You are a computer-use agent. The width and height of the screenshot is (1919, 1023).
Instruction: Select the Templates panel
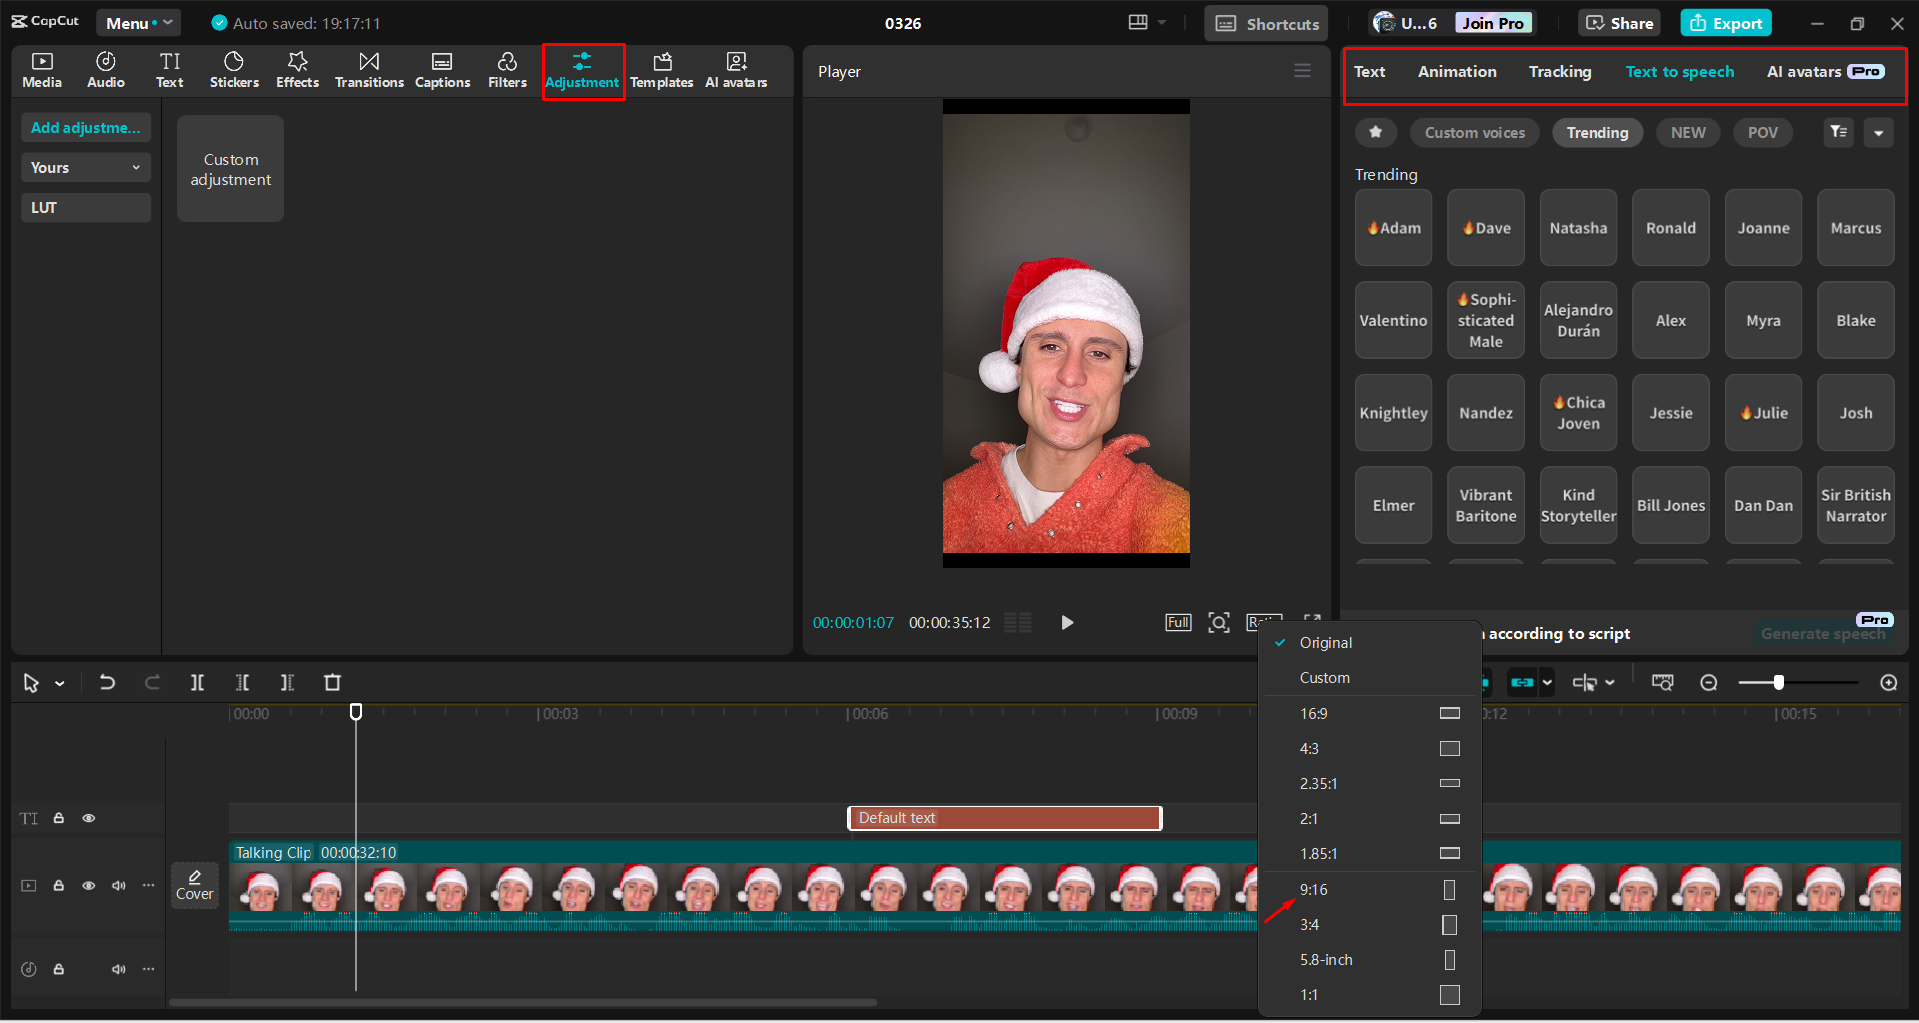[x=662, y=69]
